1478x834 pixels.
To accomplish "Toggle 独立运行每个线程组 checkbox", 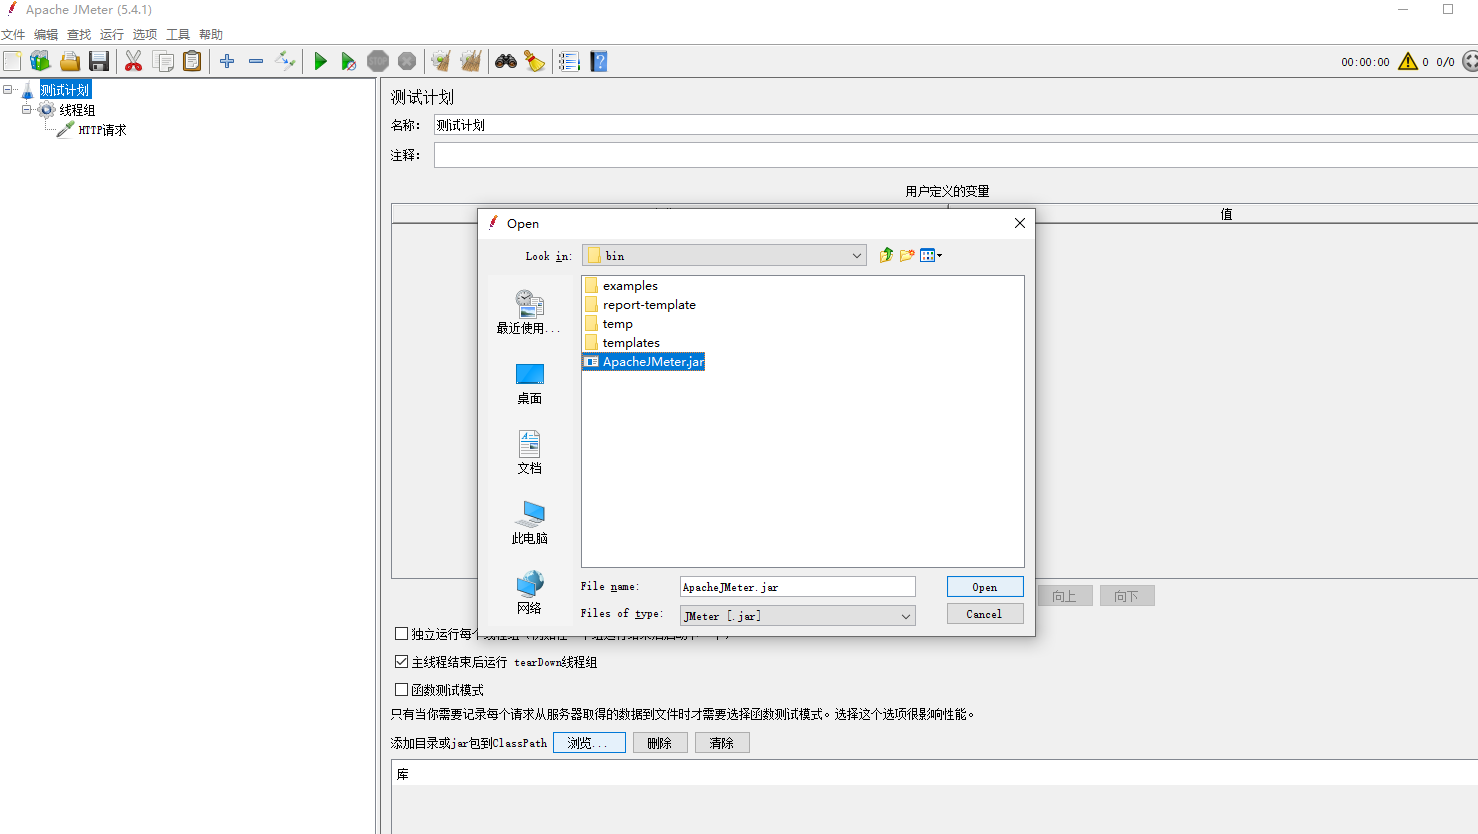I will [x=401, y=634].
